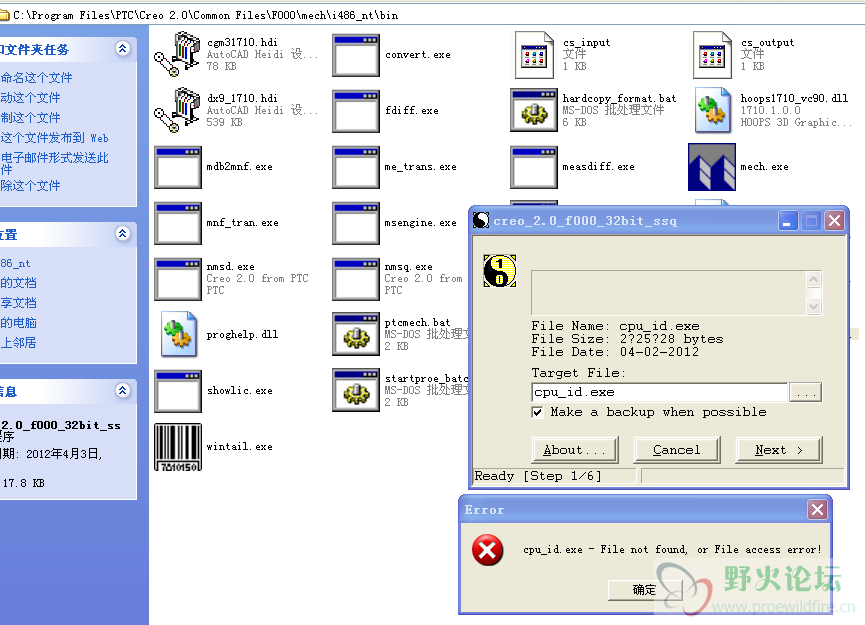
Task: Click the 'showlic.exe' file name
Action: point(239,391)
